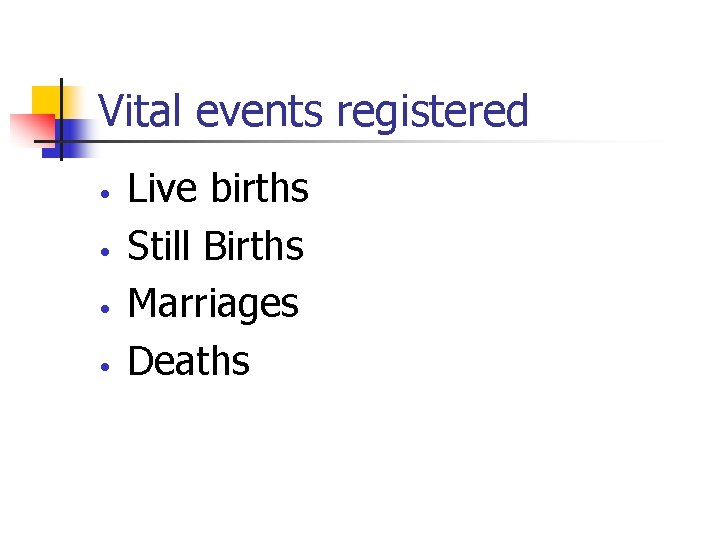Select the "Still Births" list item text

(215, 246)
